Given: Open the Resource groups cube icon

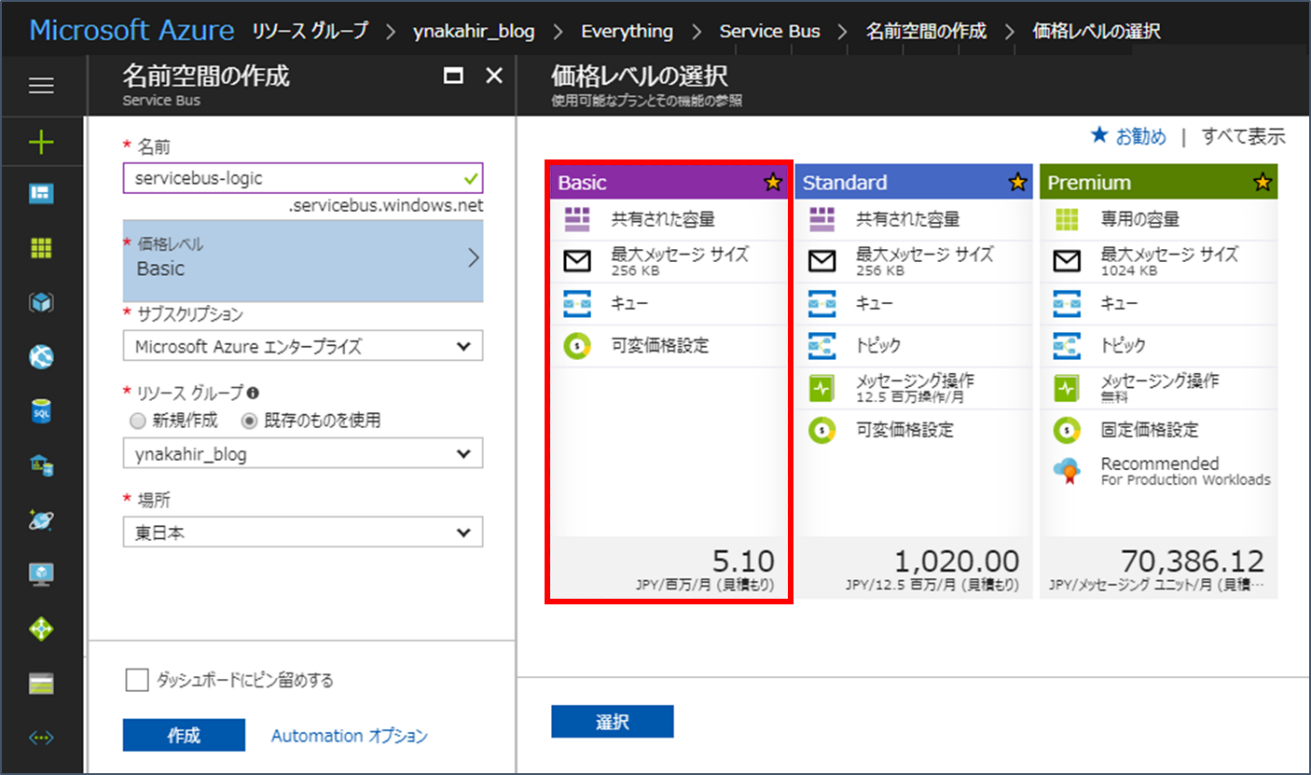Looking at the screenshot, I should point(41,303).
